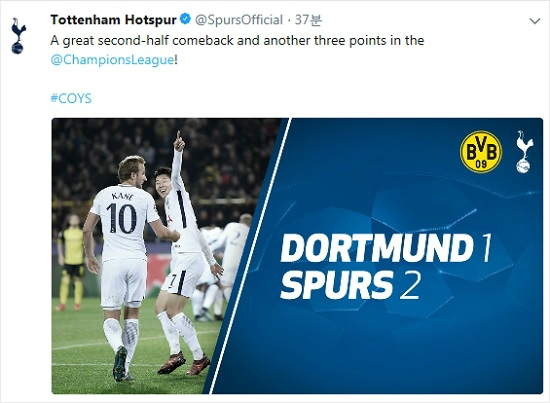This screenshot has width=550, height=403.
Task: Open the Tottenham Hotspur display name link
Action: click(x=113, y=20)
